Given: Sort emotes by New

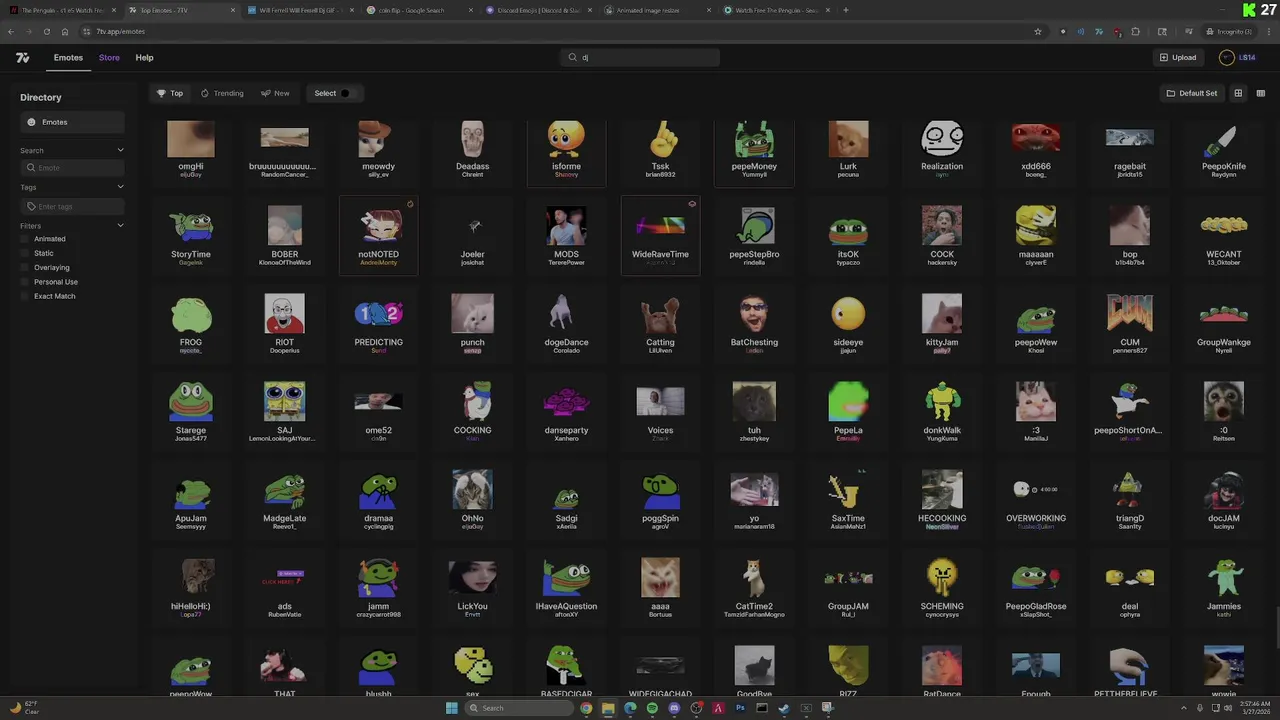Looking at the screenshot, I should [275, 93].
